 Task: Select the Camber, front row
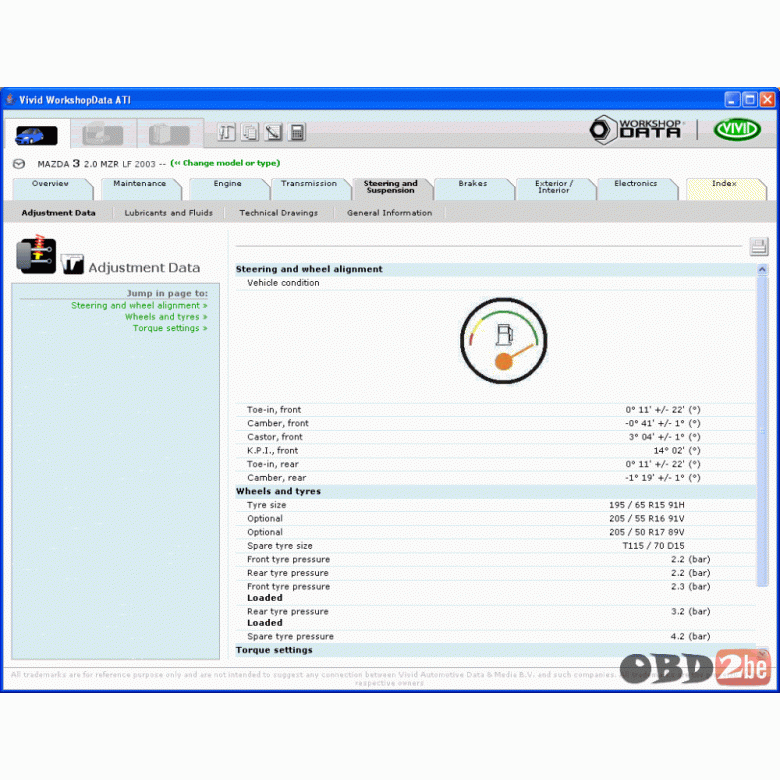[495, 423]
